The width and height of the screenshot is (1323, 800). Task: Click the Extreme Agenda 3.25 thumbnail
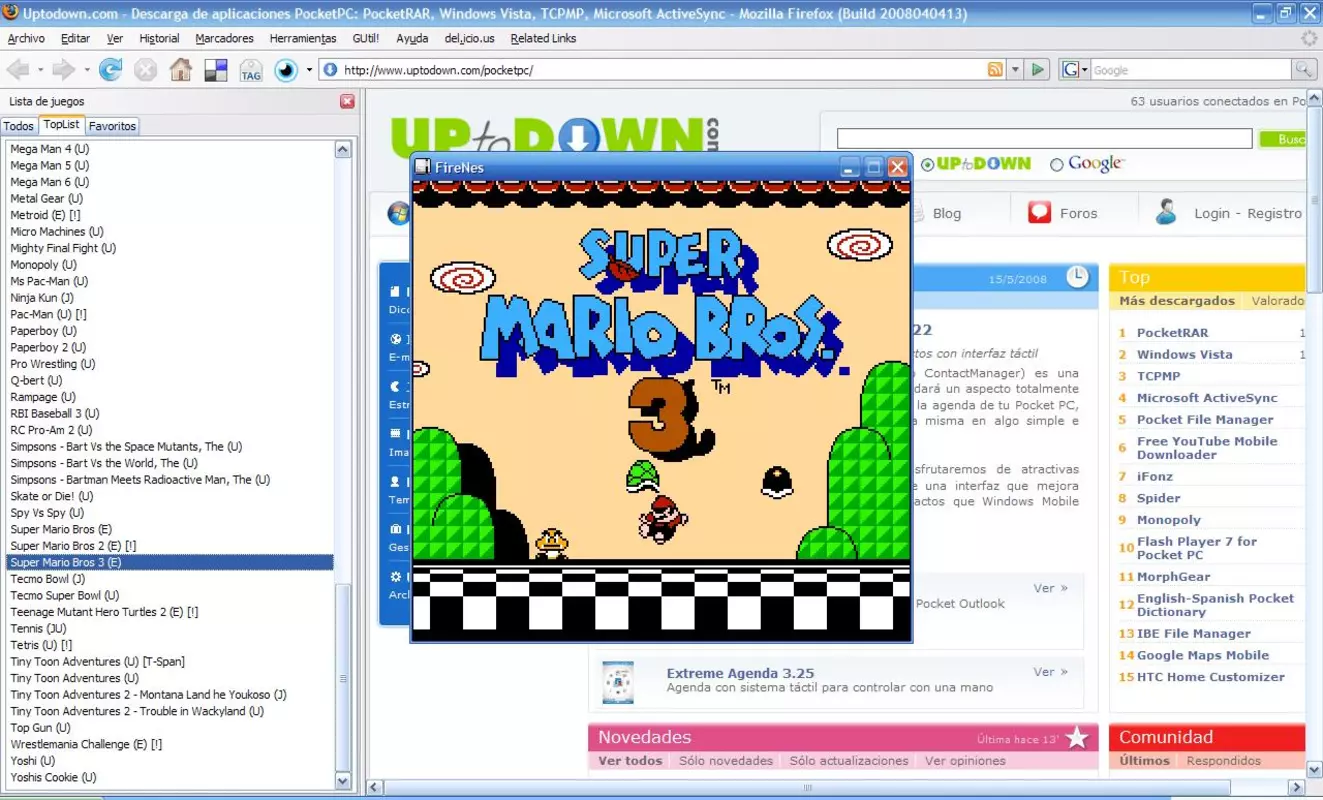coord(618,682)
